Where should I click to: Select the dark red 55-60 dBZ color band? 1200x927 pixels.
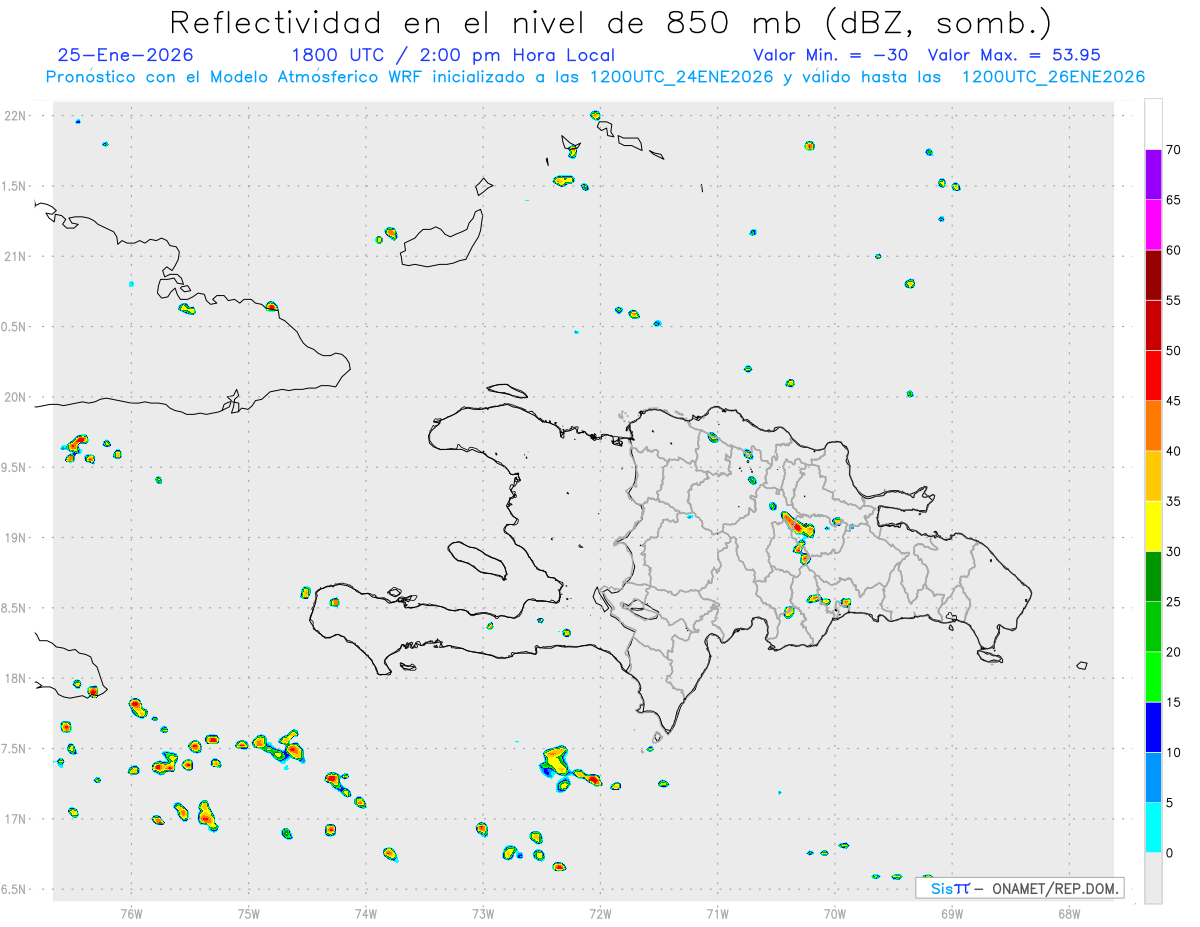click(1153, 275)
